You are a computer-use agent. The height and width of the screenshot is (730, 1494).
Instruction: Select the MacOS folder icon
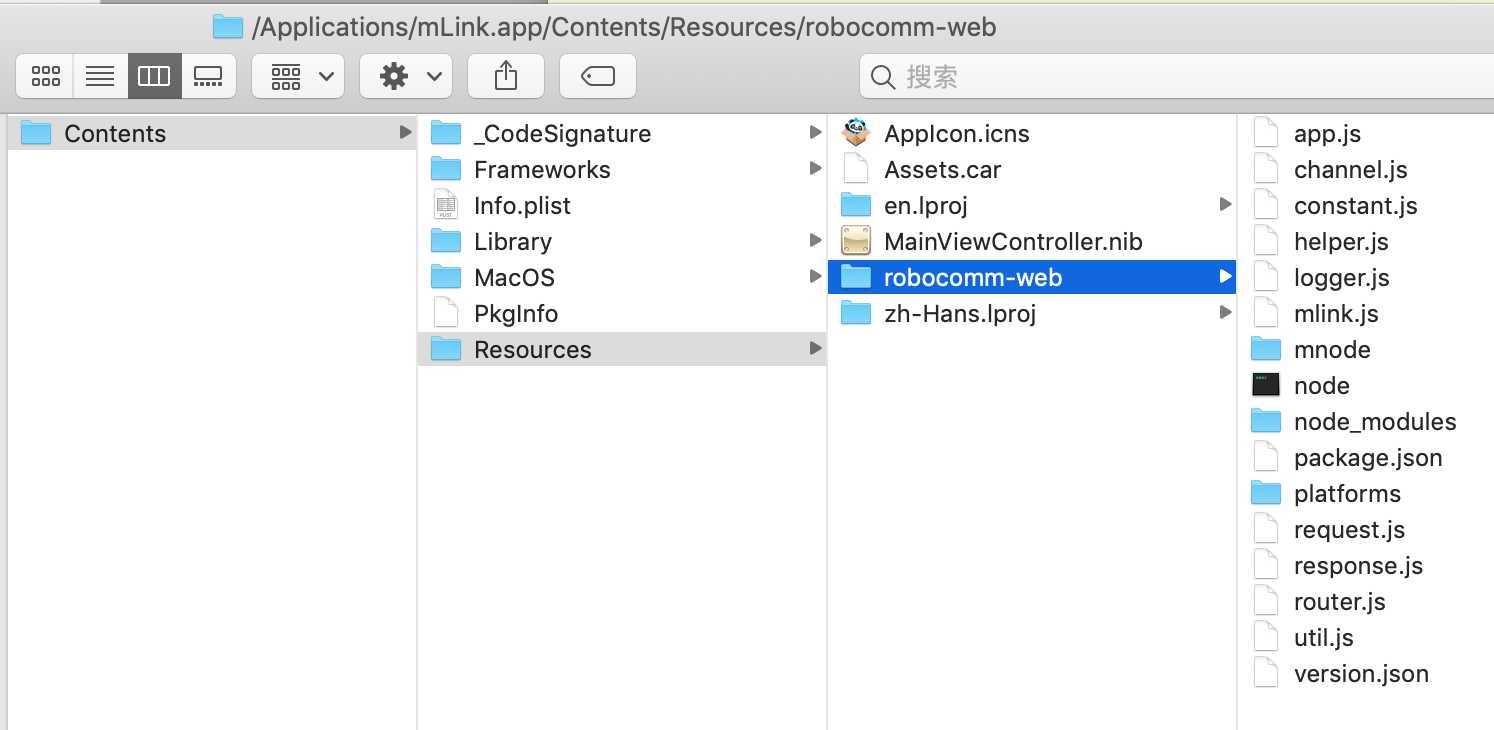pos(446,277)
